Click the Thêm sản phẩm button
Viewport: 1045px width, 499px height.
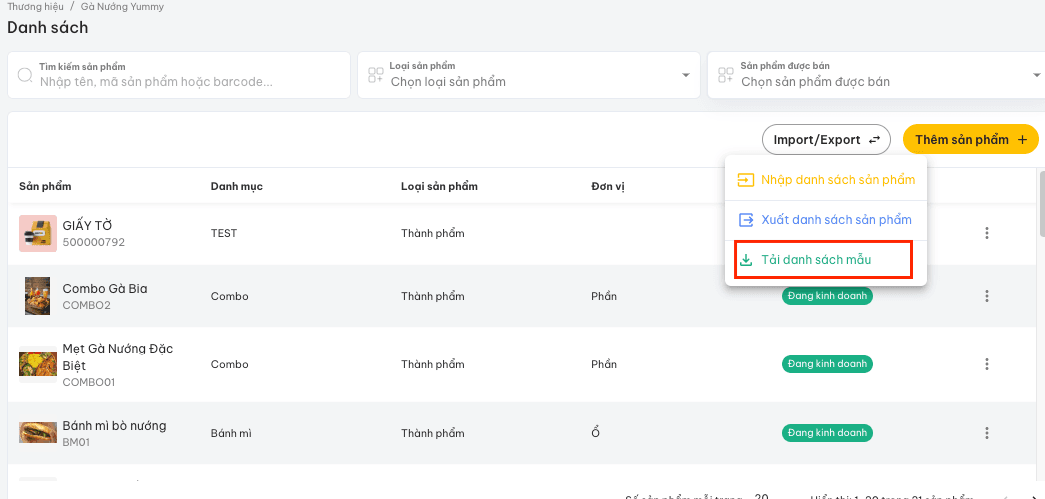coord(971,140)
